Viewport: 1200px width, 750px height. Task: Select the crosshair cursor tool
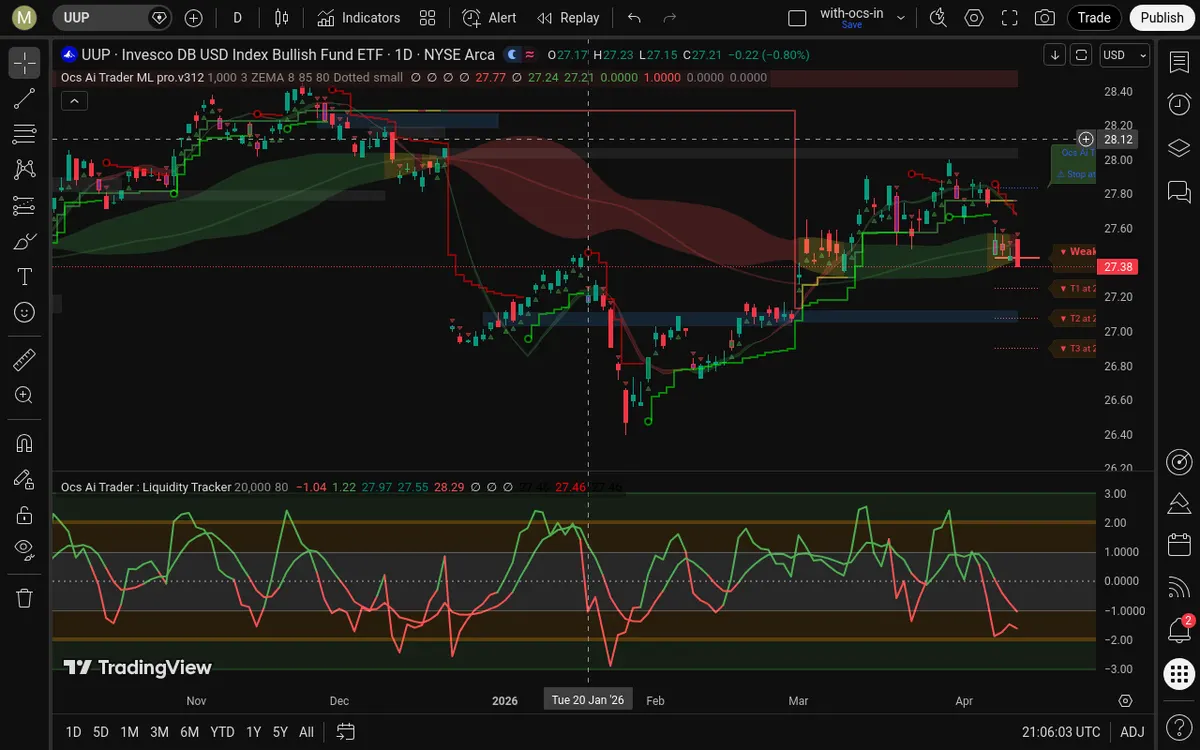[25, 62]
